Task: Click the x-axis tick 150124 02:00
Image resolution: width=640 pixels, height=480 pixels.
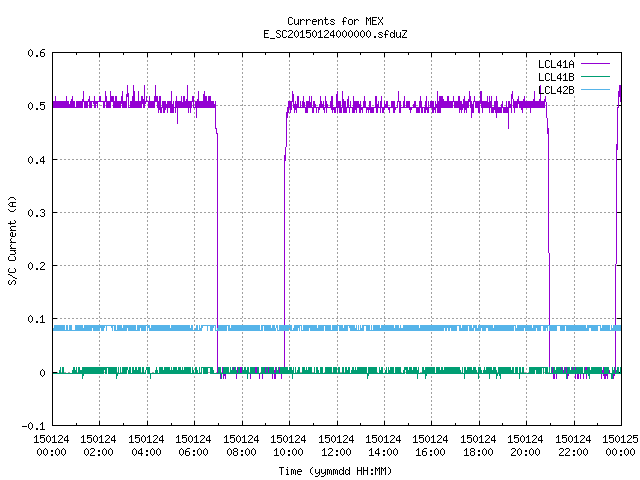Action: tap(98, 446)
